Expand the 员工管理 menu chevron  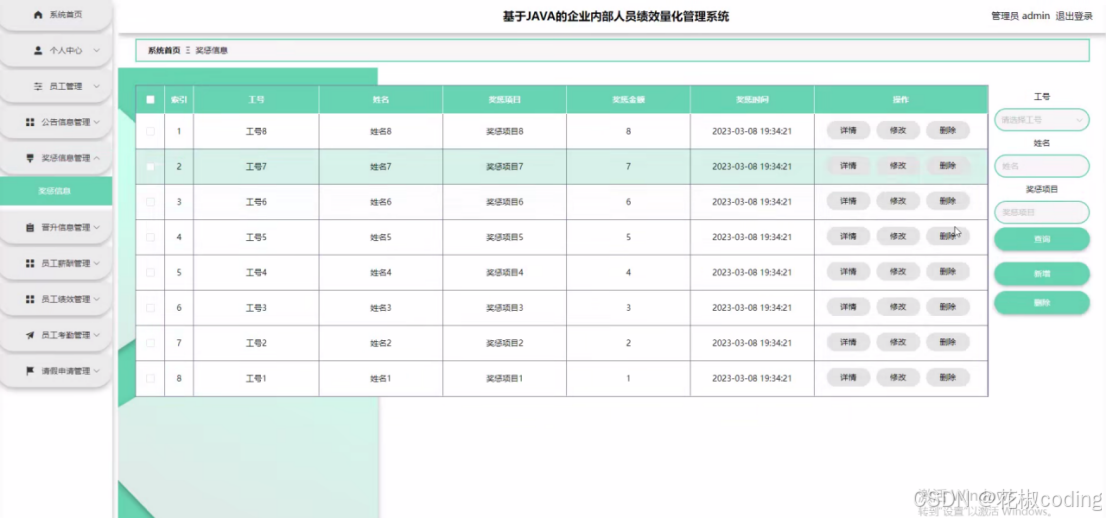click(97, 86)
